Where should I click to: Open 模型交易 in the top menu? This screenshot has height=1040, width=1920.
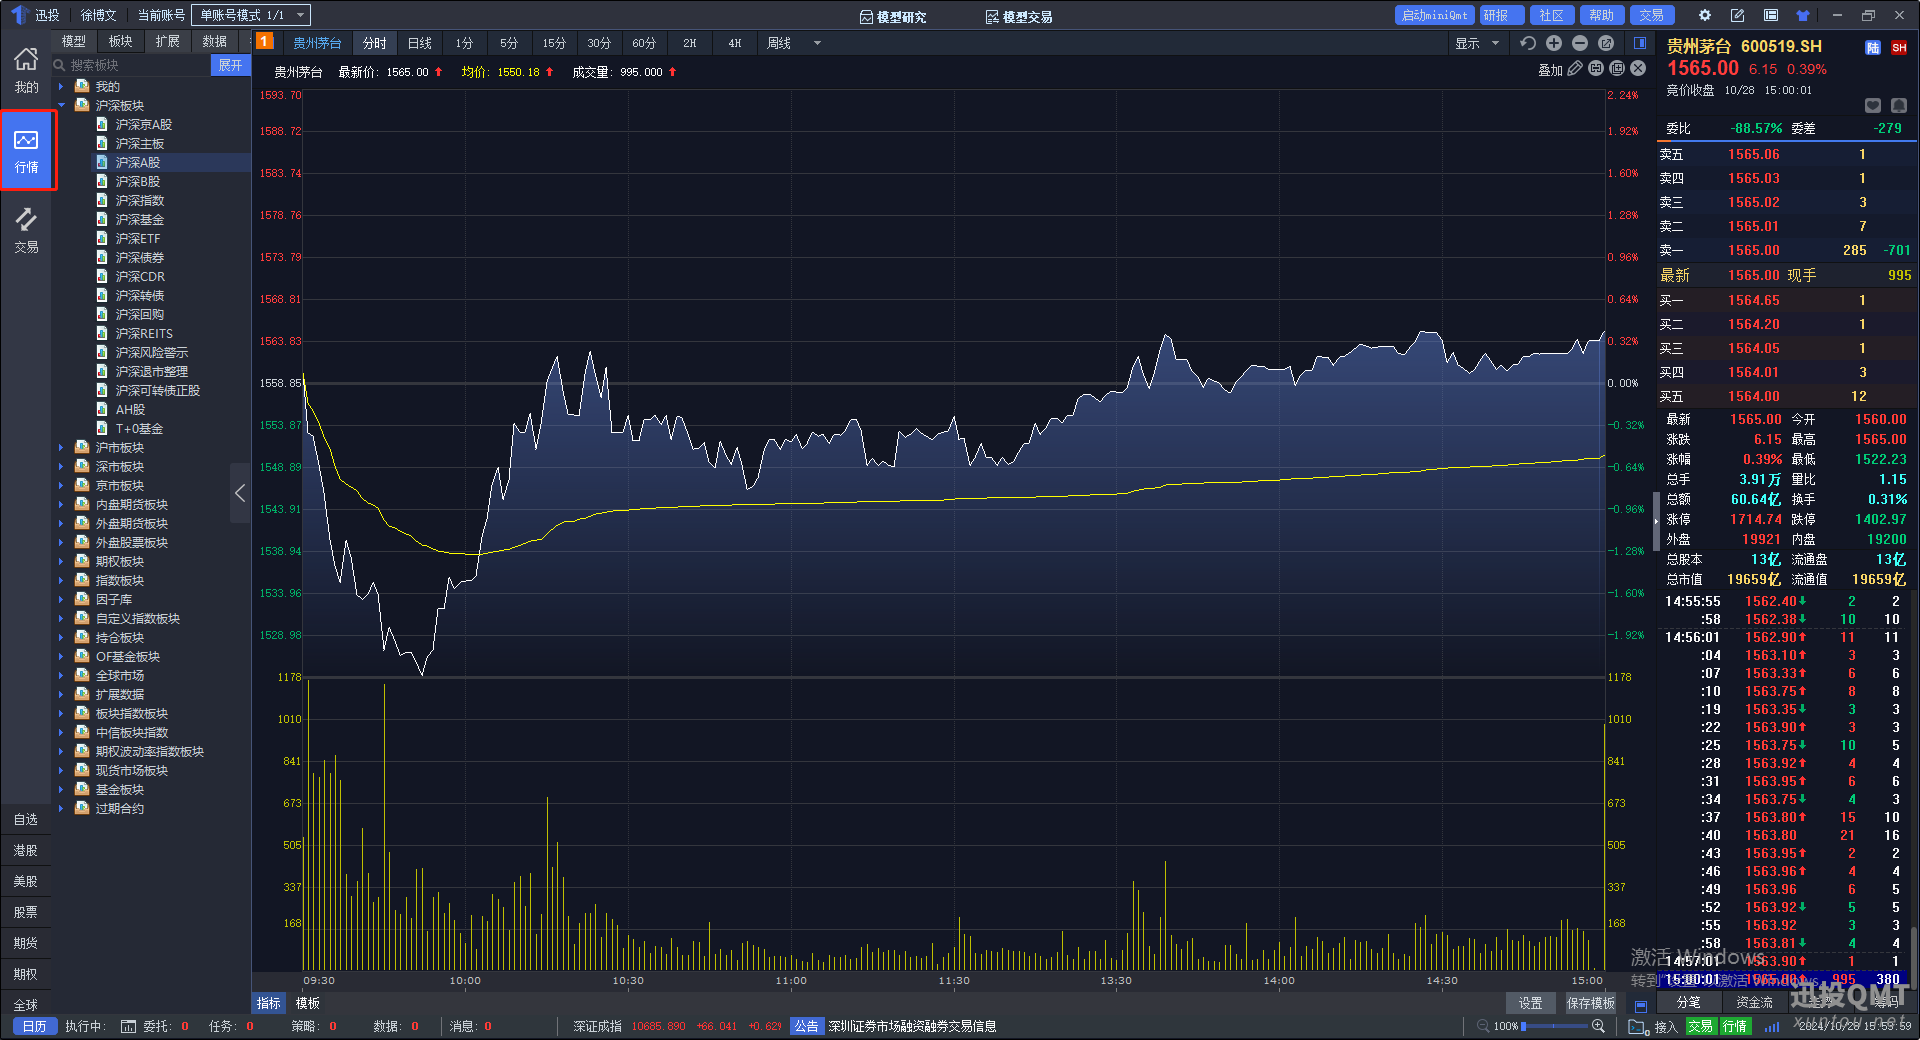point(1019,16)
